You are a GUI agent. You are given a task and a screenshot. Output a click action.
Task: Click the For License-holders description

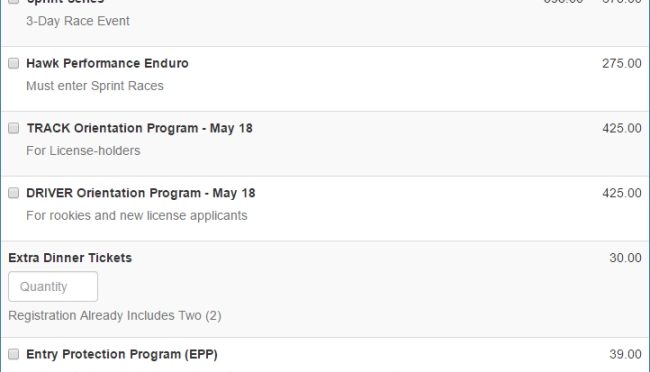coord(83,151)
